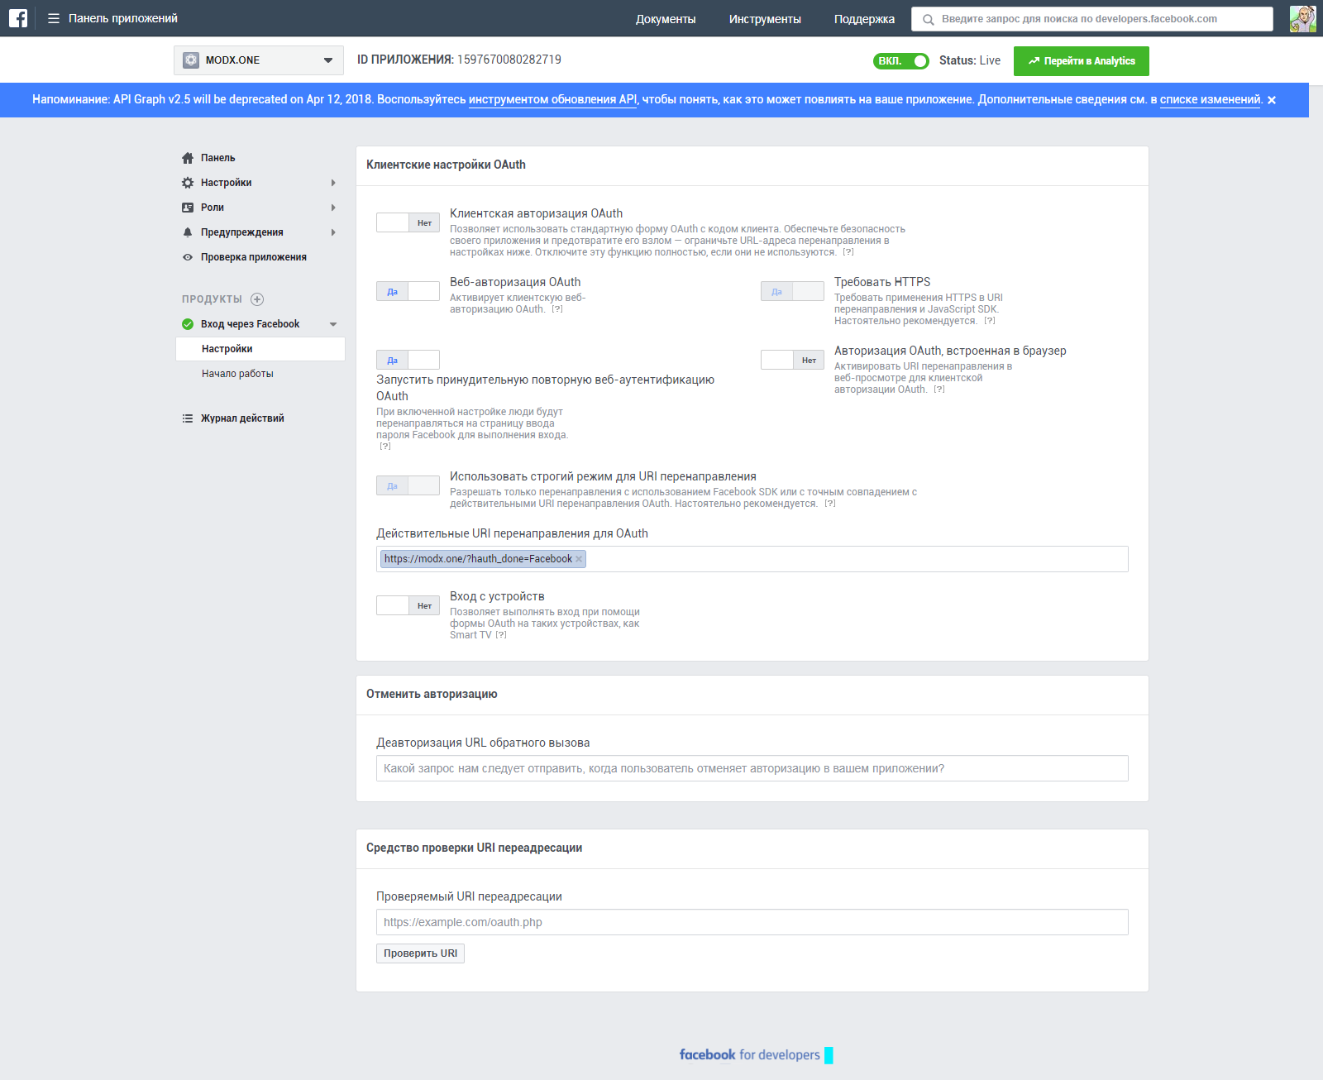Toggle forced web re-authentication switch

[x=408, y=360]
